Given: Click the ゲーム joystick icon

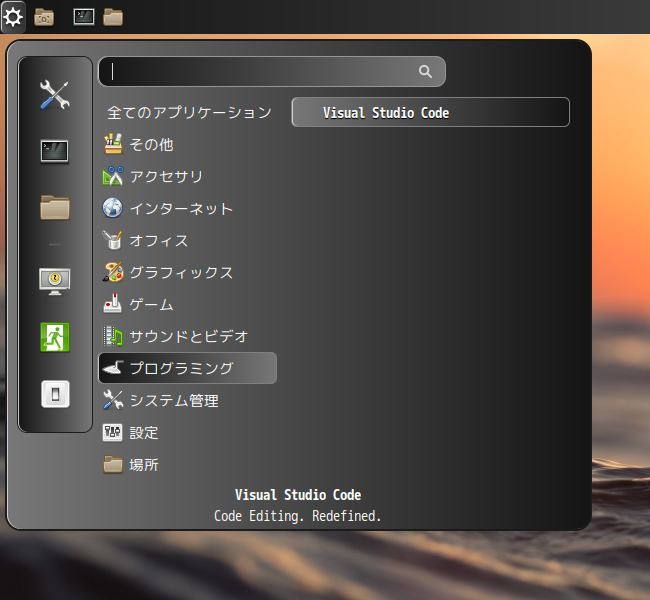Looking at the screenshot, I should coord(113,304).
